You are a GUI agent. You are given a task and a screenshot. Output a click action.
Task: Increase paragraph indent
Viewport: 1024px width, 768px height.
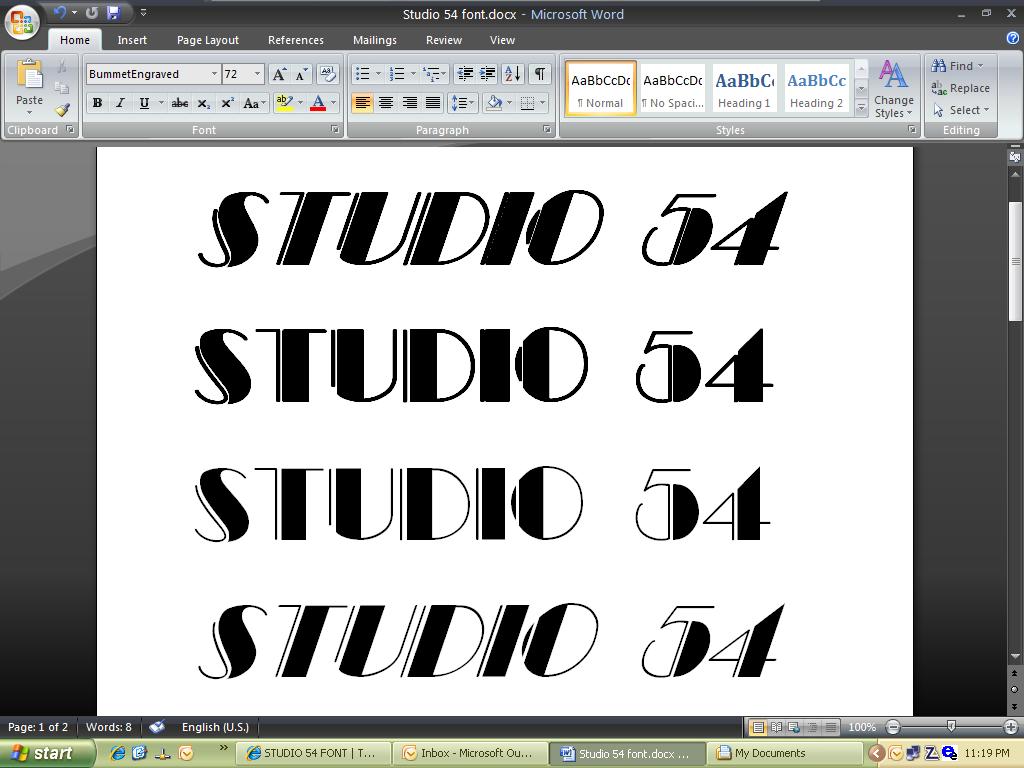pos(487,74)
